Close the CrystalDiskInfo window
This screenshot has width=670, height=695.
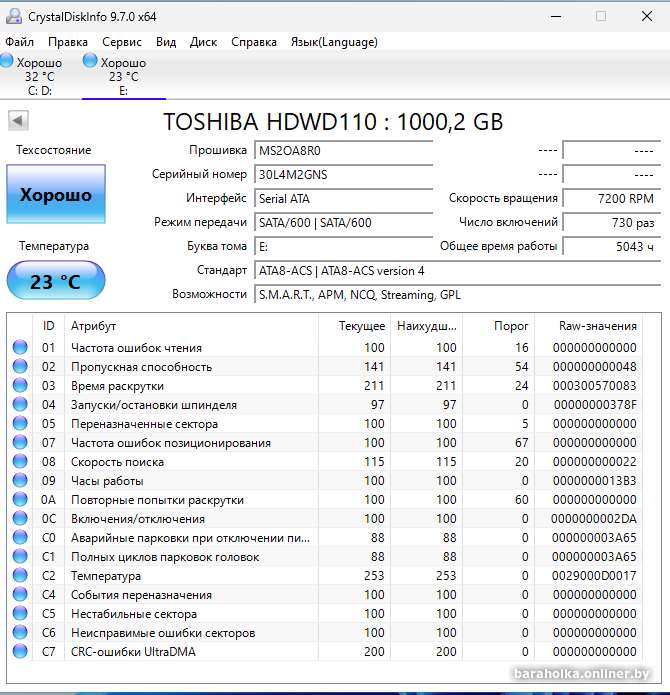coord(647,16)
